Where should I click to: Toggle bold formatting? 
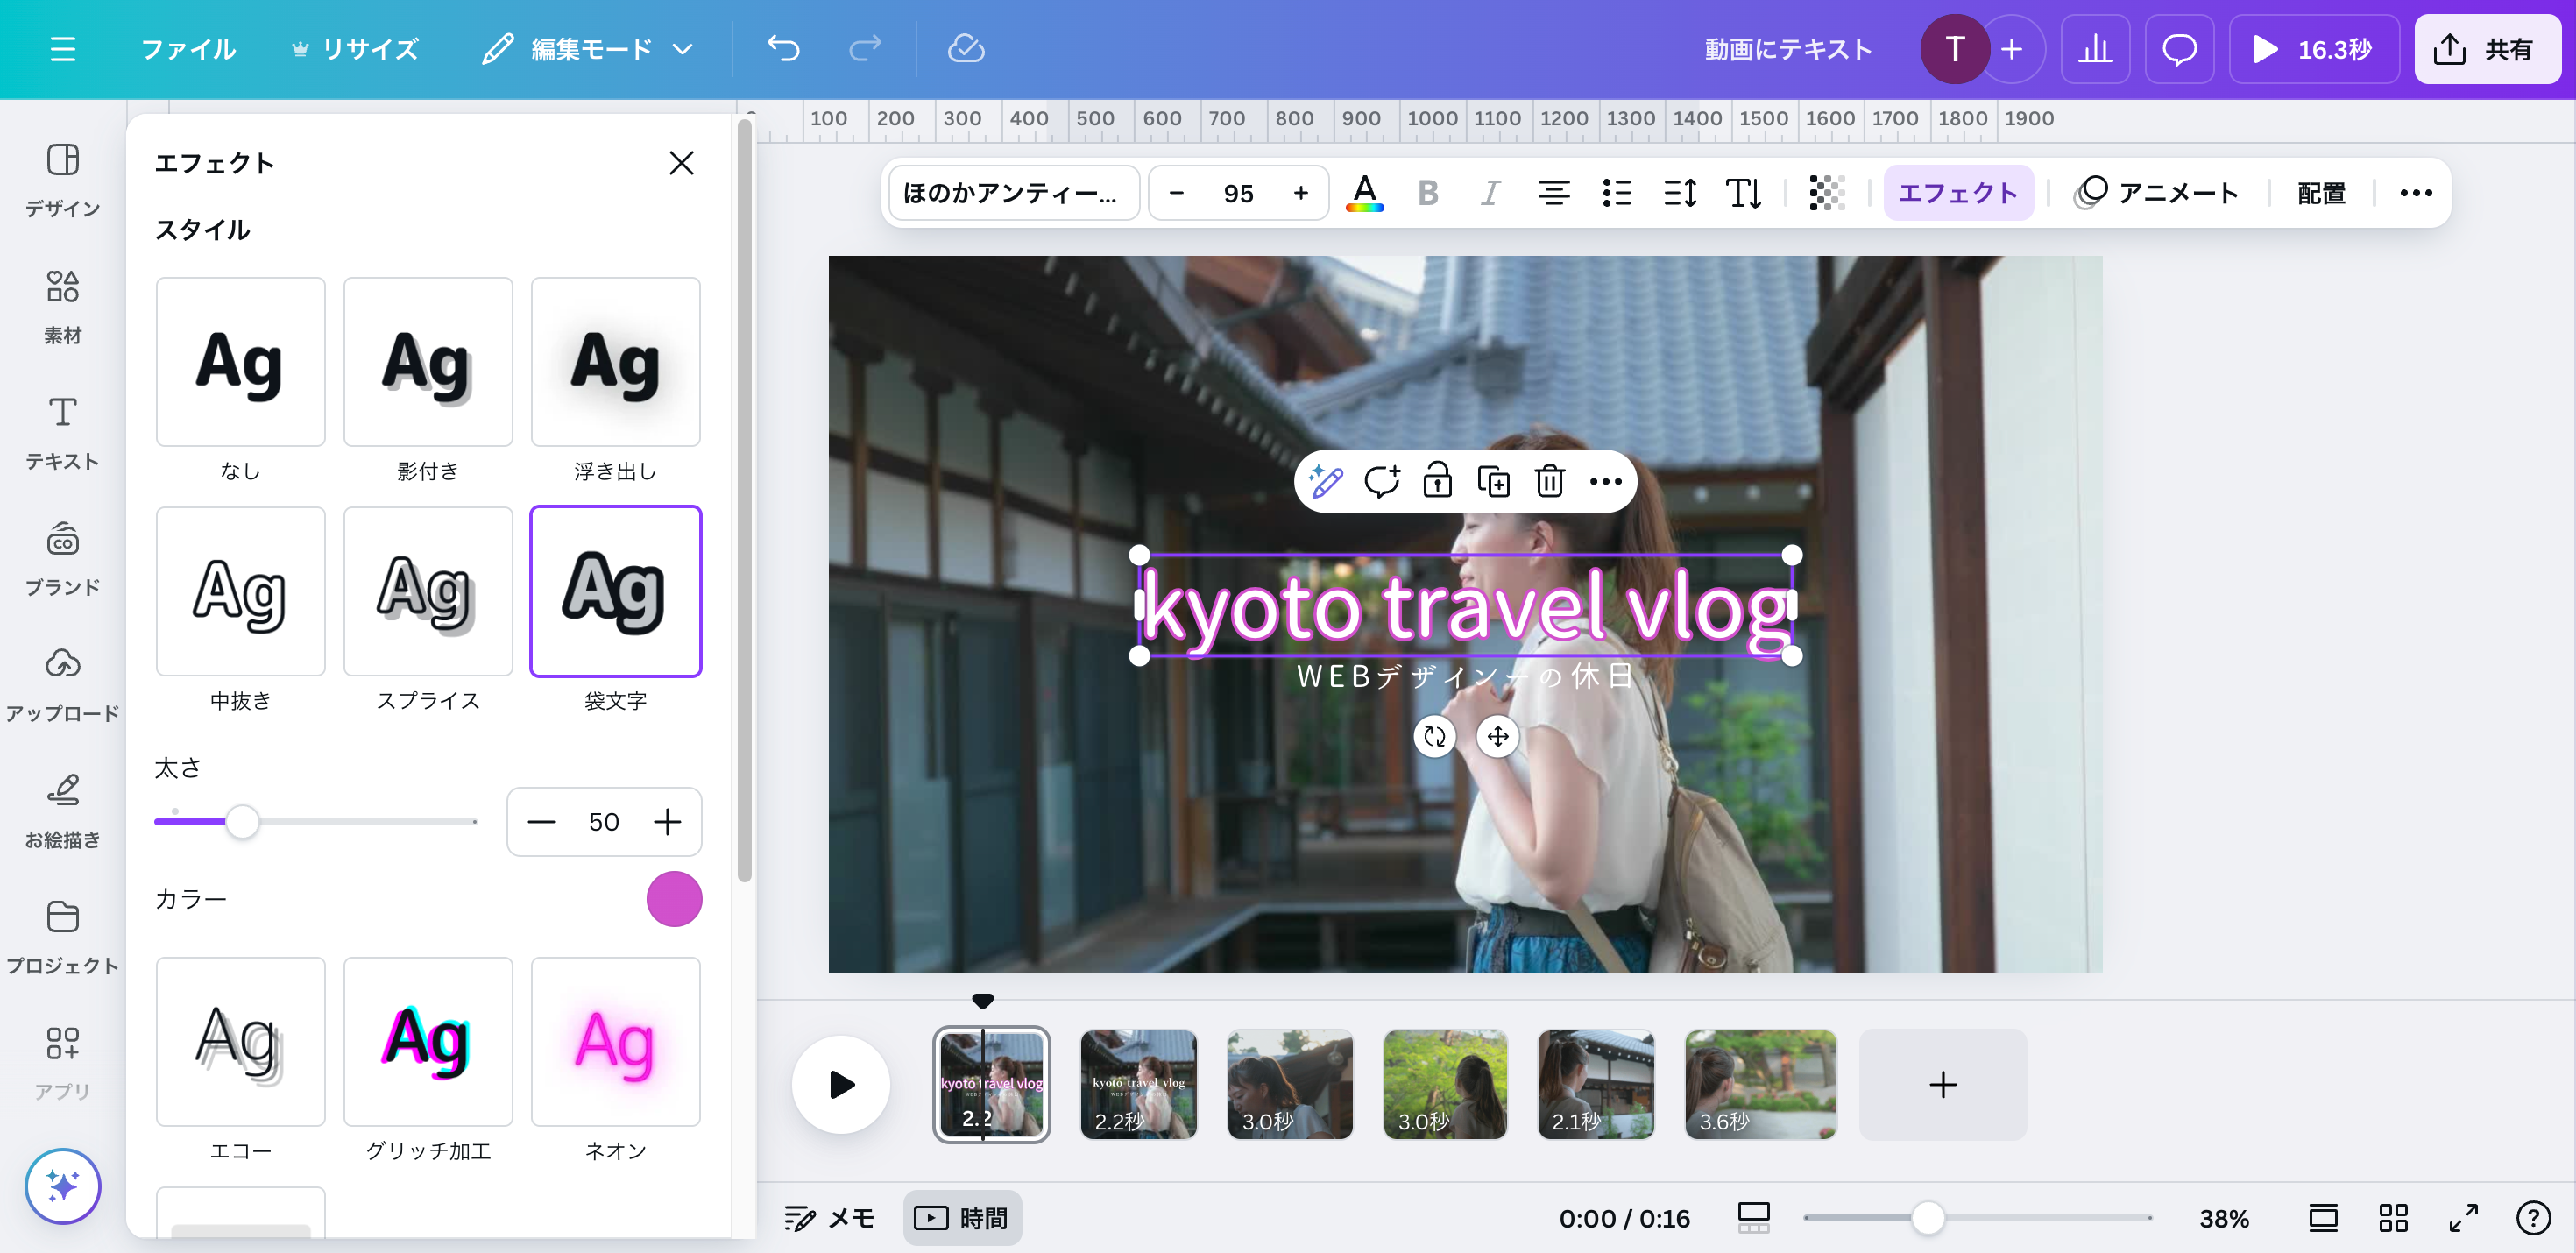click(x=1428, y=193)
